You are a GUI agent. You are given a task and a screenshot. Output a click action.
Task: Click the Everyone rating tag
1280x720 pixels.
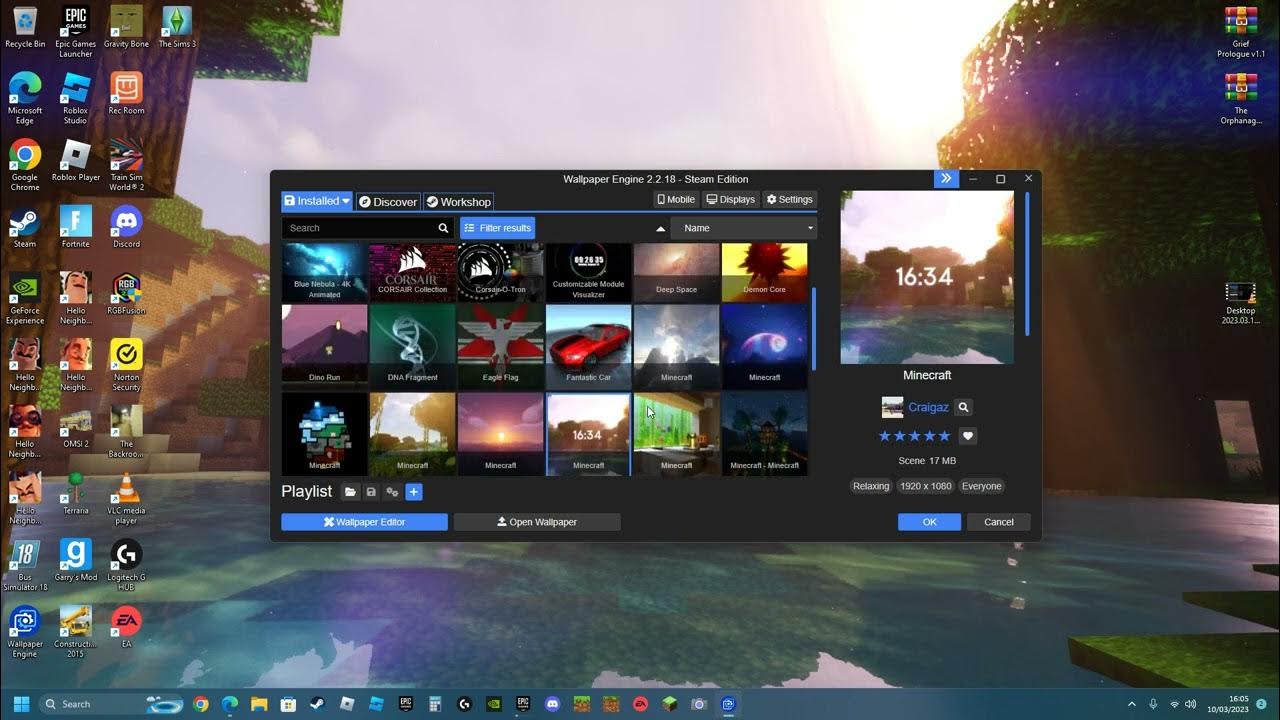[981, 486]
